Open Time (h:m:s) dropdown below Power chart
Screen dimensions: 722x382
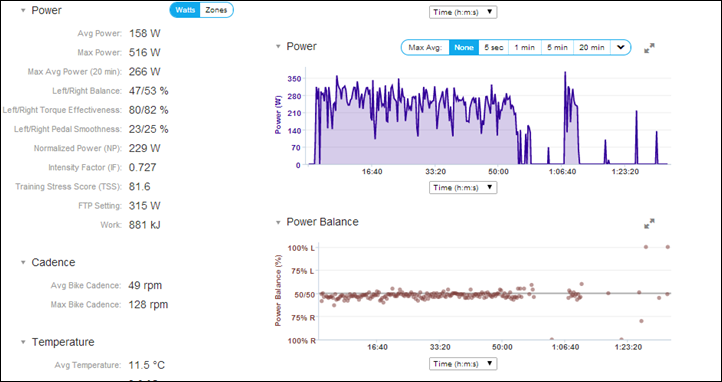tap(463, 188)
